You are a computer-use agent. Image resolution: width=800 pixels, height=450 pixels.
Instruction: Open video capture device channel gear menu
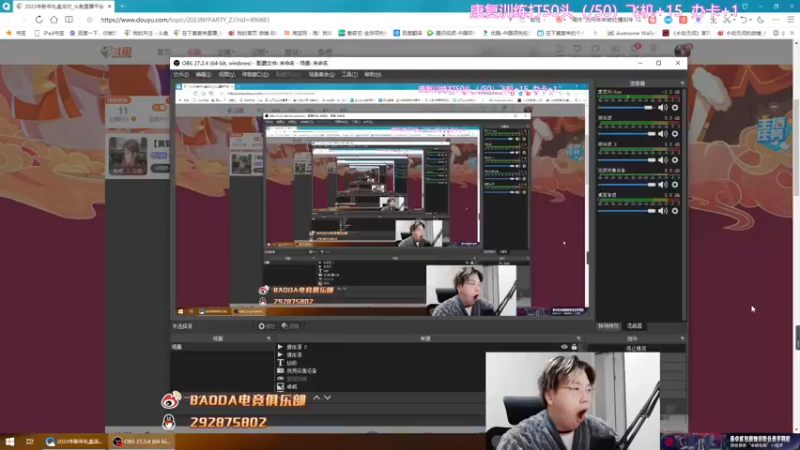point(675,185)
